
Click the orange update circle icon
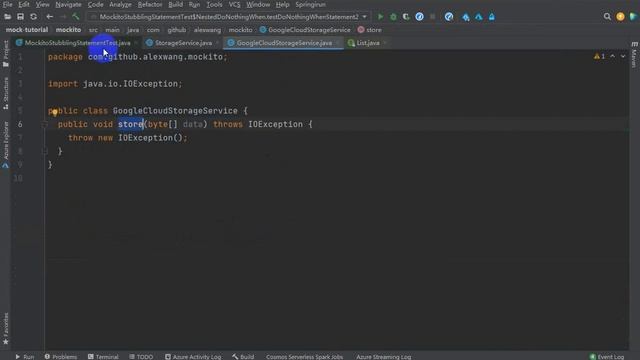point(620,17)
